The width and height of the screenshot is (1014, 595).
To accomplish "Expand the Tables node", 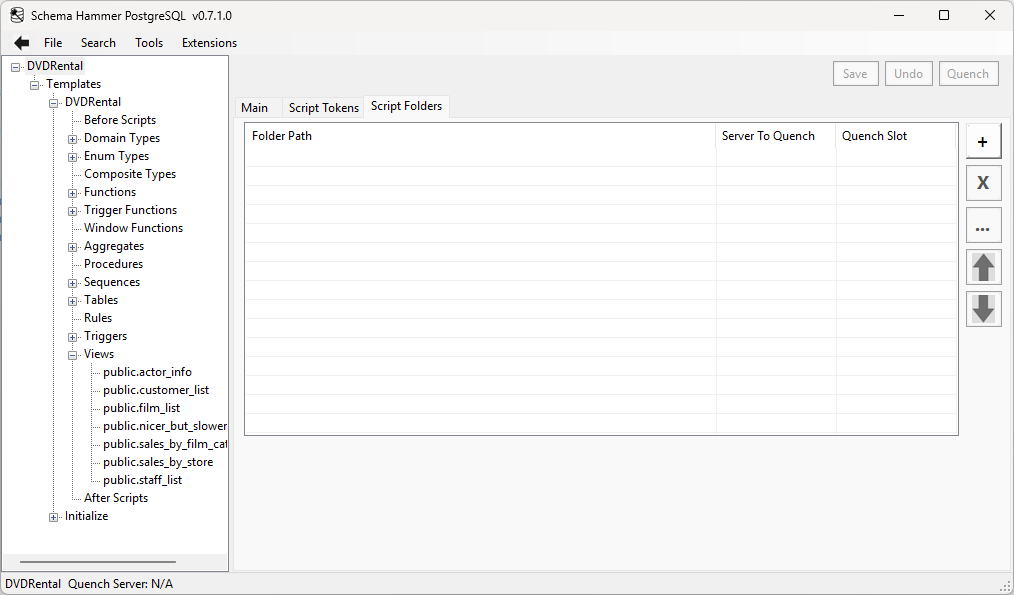I will tap(71, 300).
